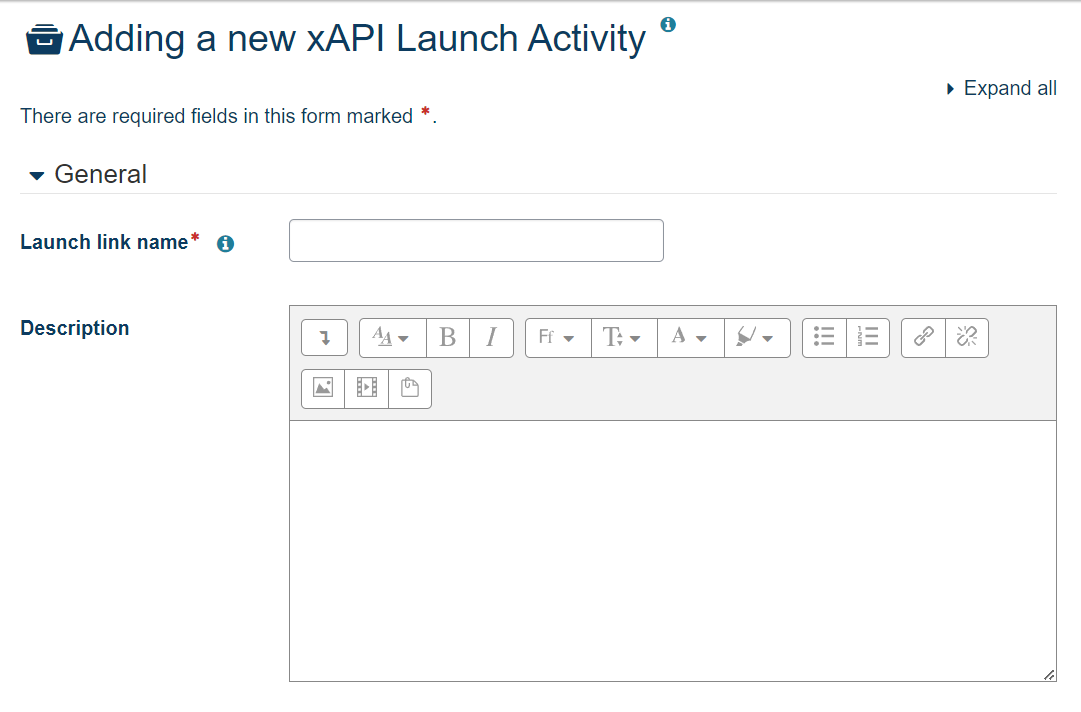Collapse the General section

tap(36, 174)
